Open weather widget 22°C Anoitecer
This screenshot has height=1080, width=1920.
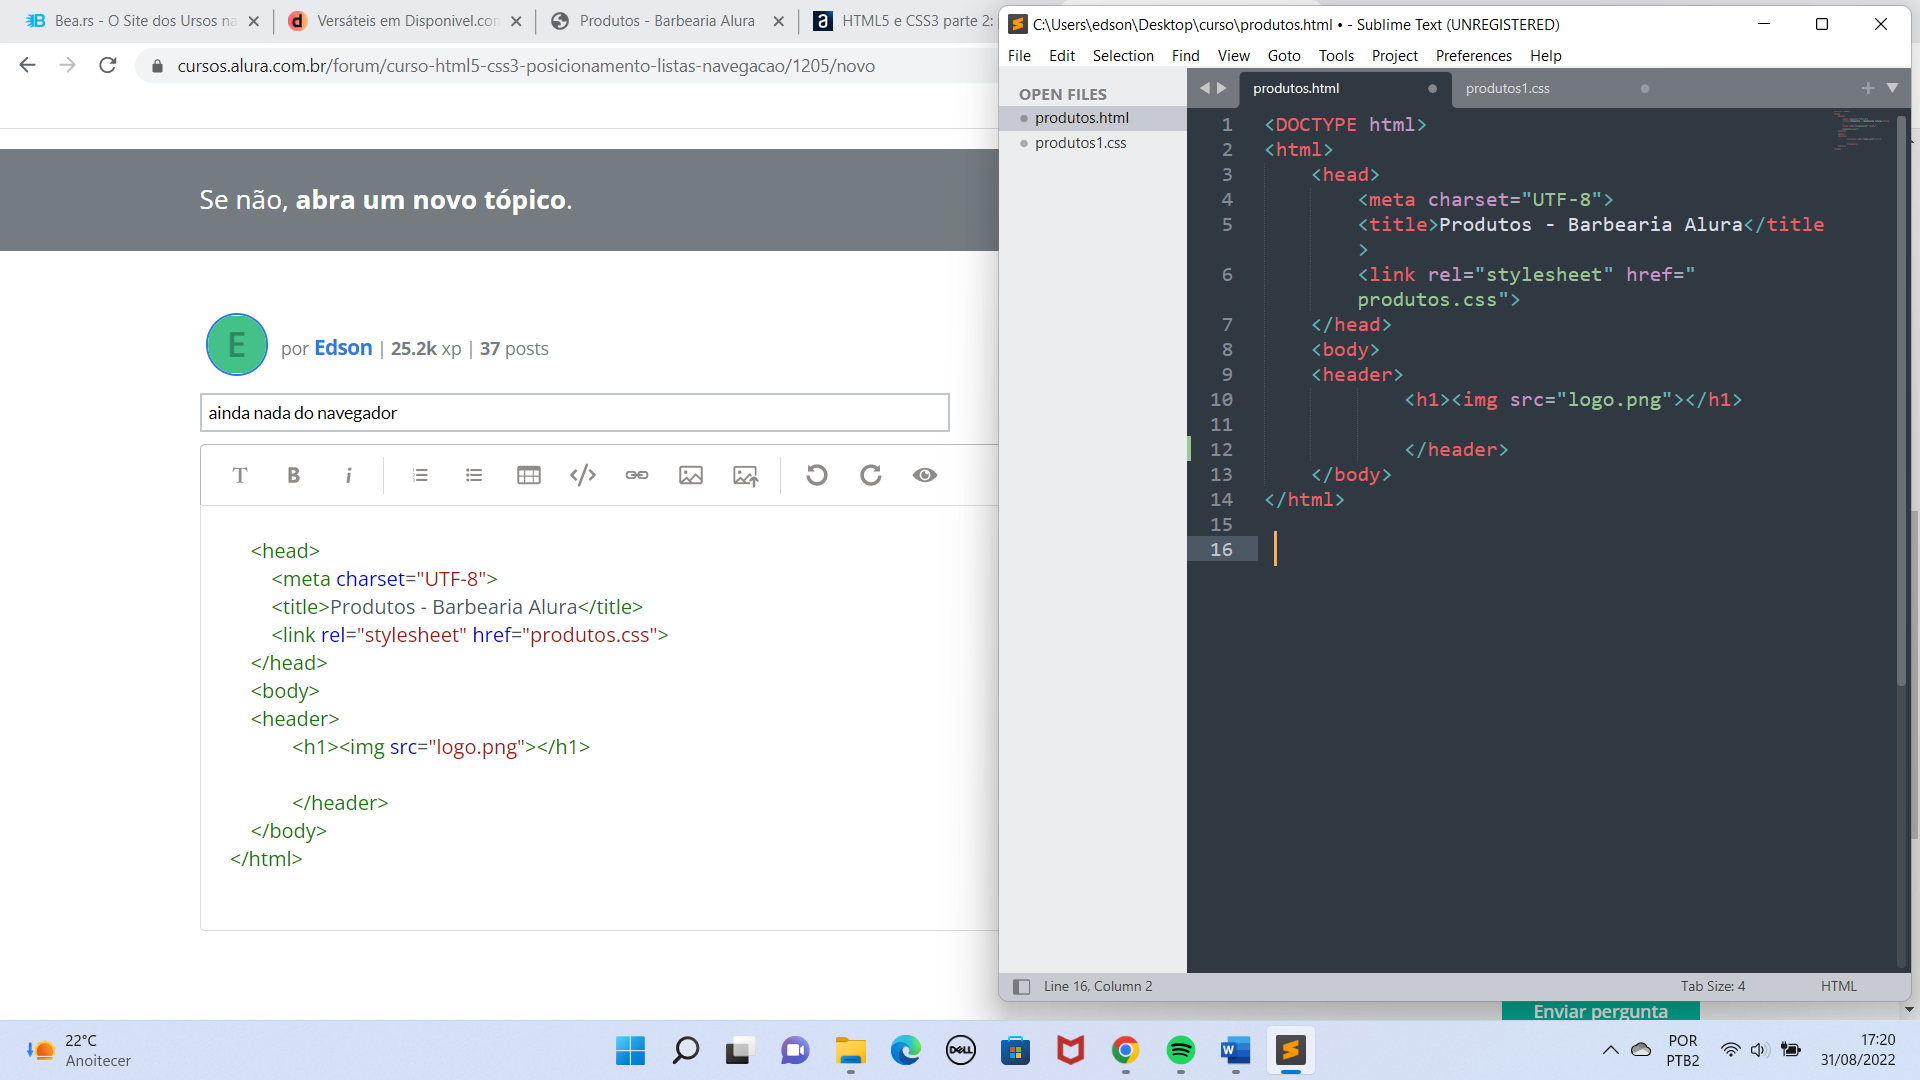tap(80, 1051)
